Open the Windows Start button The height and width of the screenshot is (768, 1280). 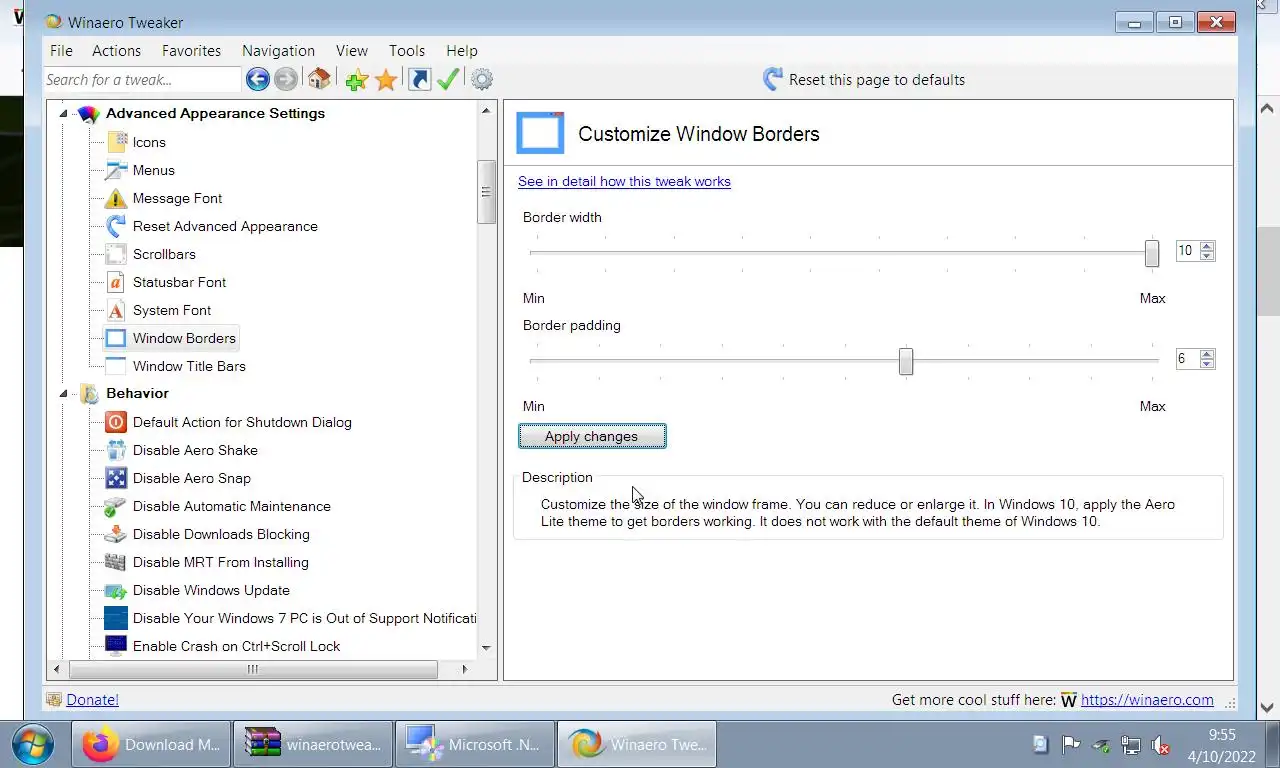click(x=32, y=744)
